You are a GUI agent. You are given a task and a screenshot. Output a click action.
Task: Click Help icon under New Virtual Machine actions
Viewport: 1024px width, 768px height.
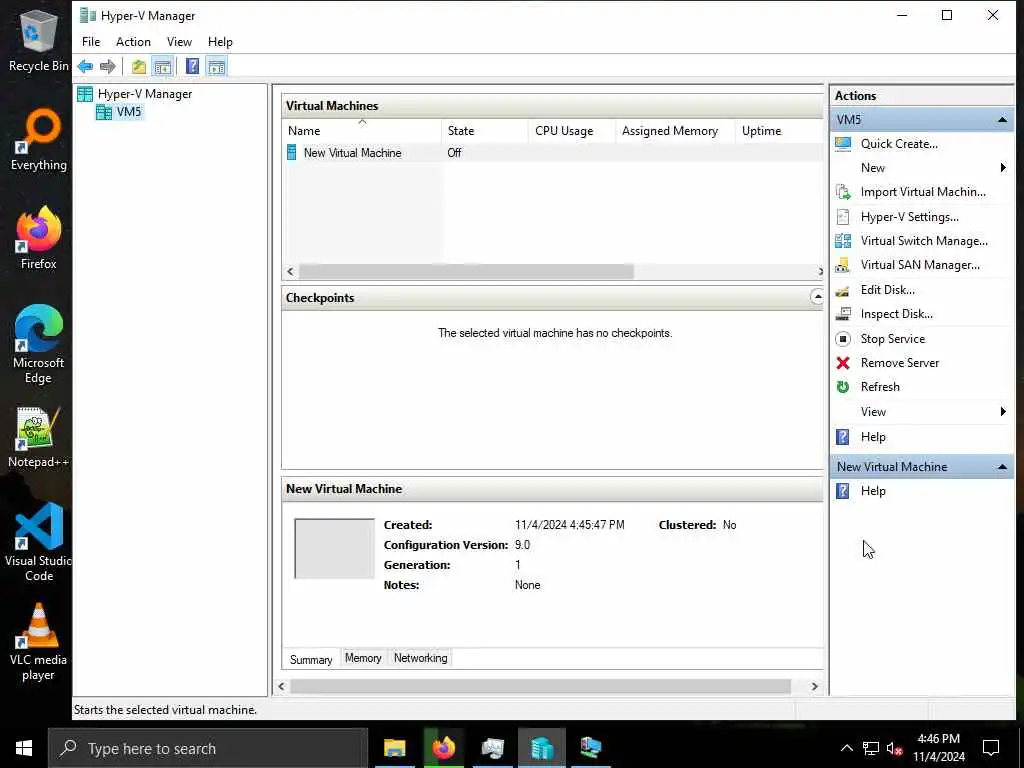click(x=843, y=491)
